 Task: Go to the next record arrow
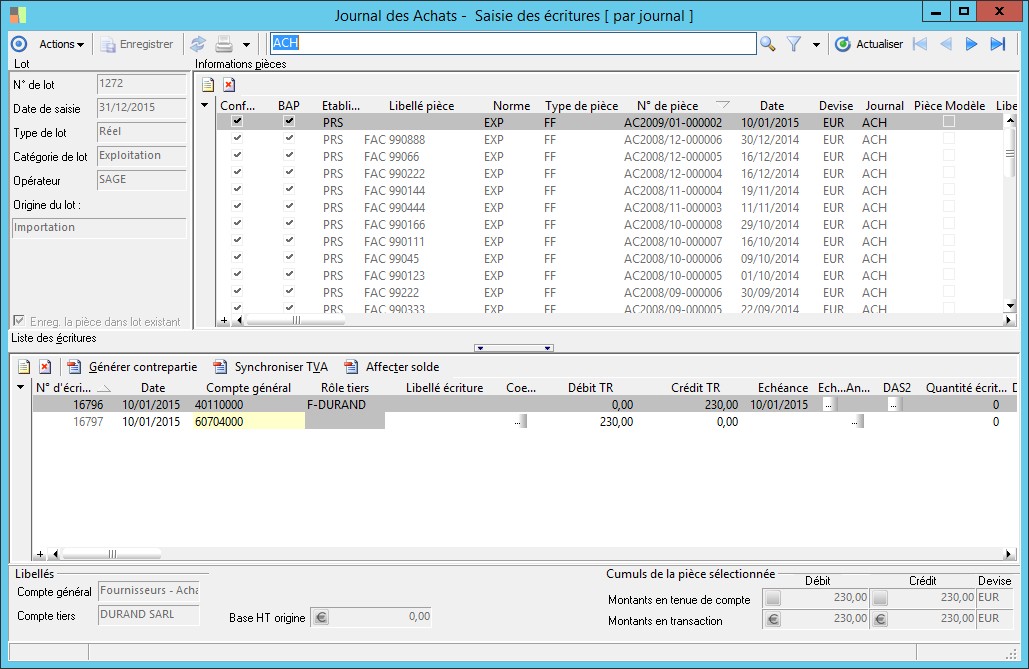(x=971, y=44)
